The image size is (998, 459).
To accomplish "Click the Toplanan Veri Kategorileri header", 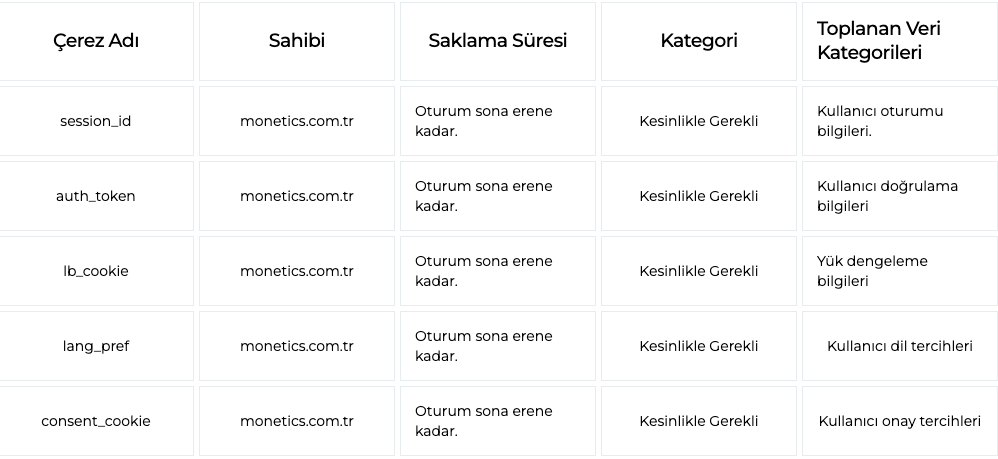I will coord(900,41).
